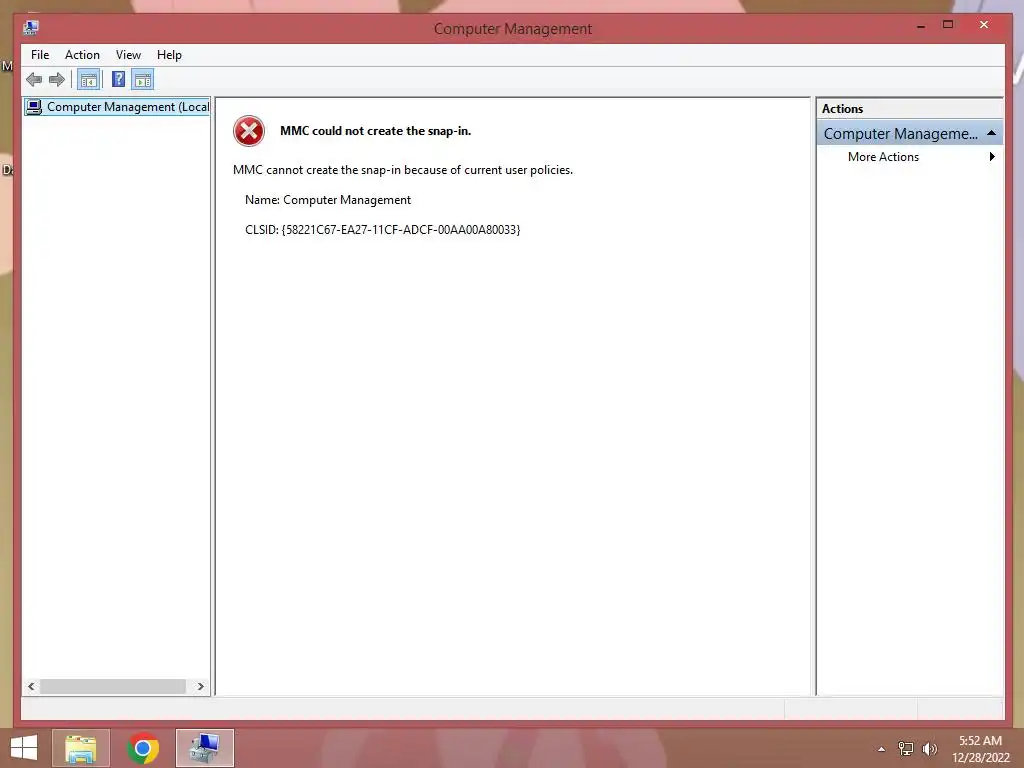Click the 'MMC could not create the snap-in.' heading
1024x768 pixels.
tap(376, 131)
